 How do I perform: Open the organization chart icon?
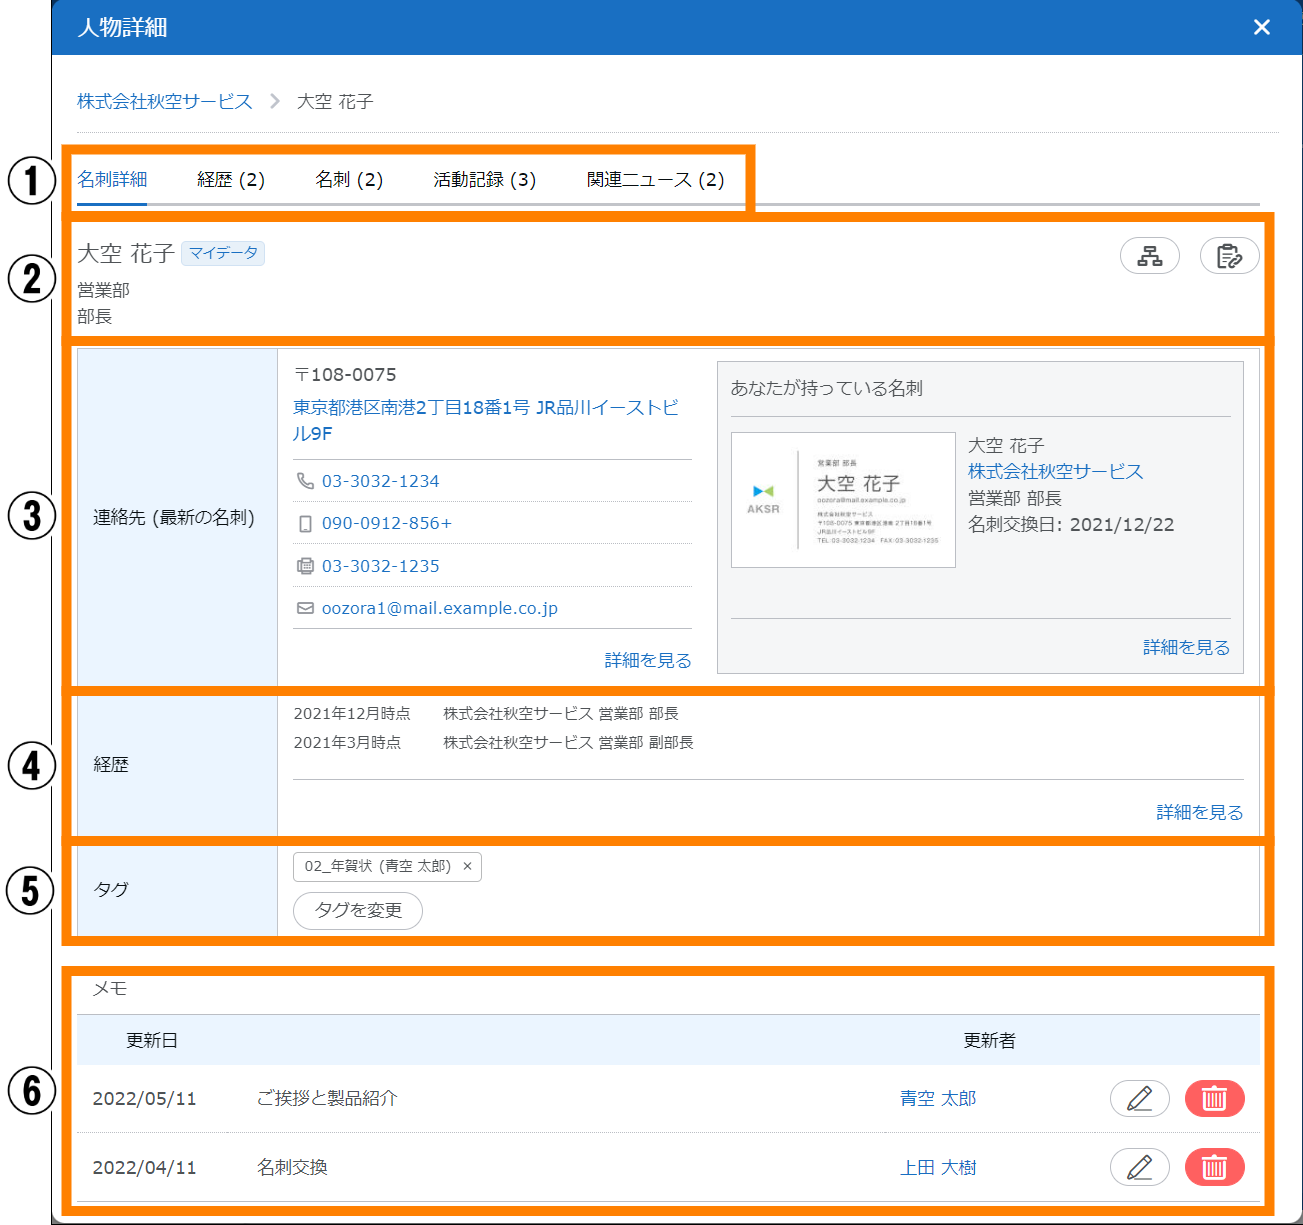point(1149,256)
